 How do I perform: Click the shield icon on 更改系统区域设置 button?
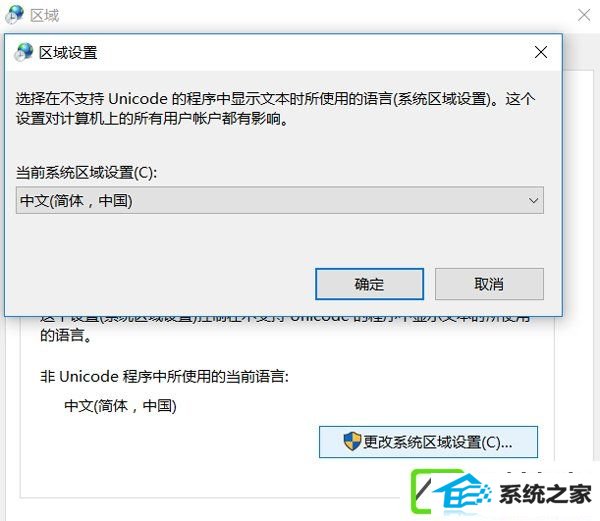(x=352, y=441)
